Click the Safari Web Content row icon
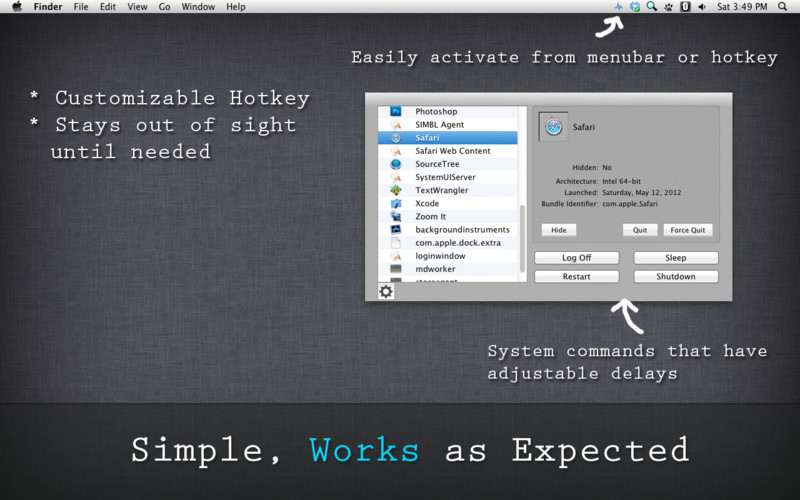 (x=395, y=151)
